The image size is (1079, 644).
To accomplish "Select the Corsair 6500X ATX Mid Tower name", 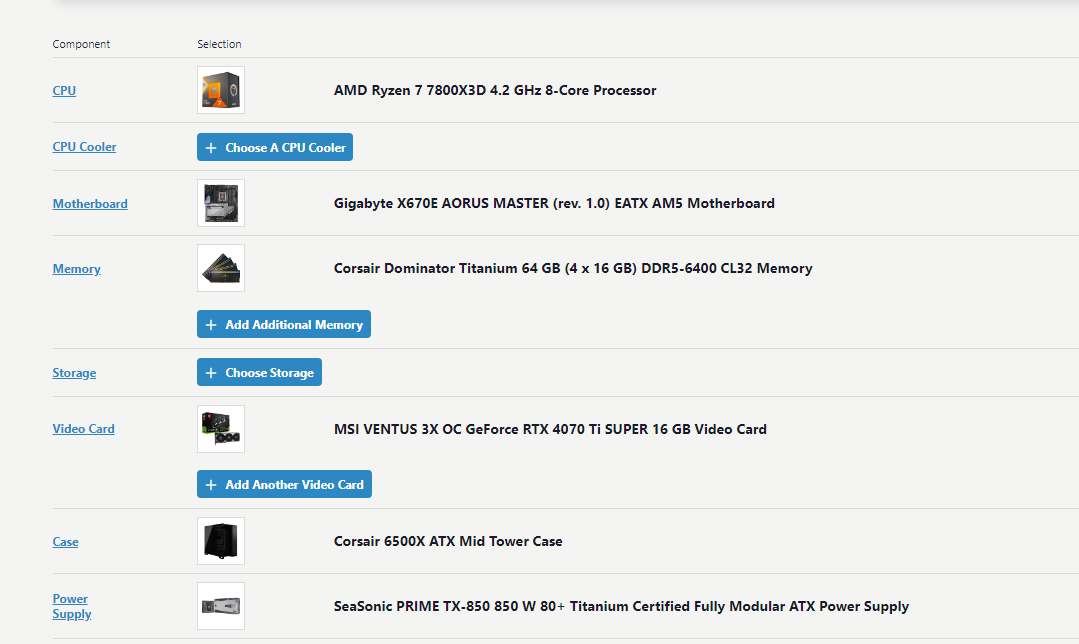I will (448, 541).
